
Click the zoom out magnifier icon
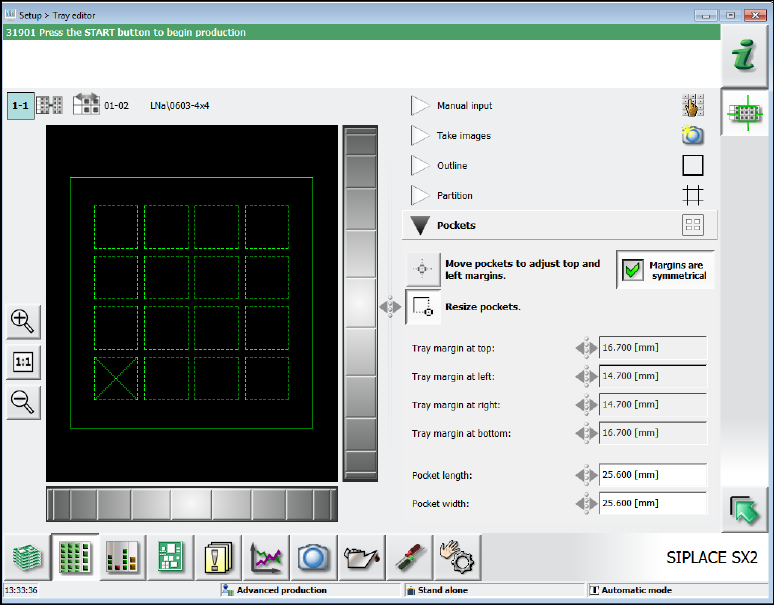click(22, 402)
